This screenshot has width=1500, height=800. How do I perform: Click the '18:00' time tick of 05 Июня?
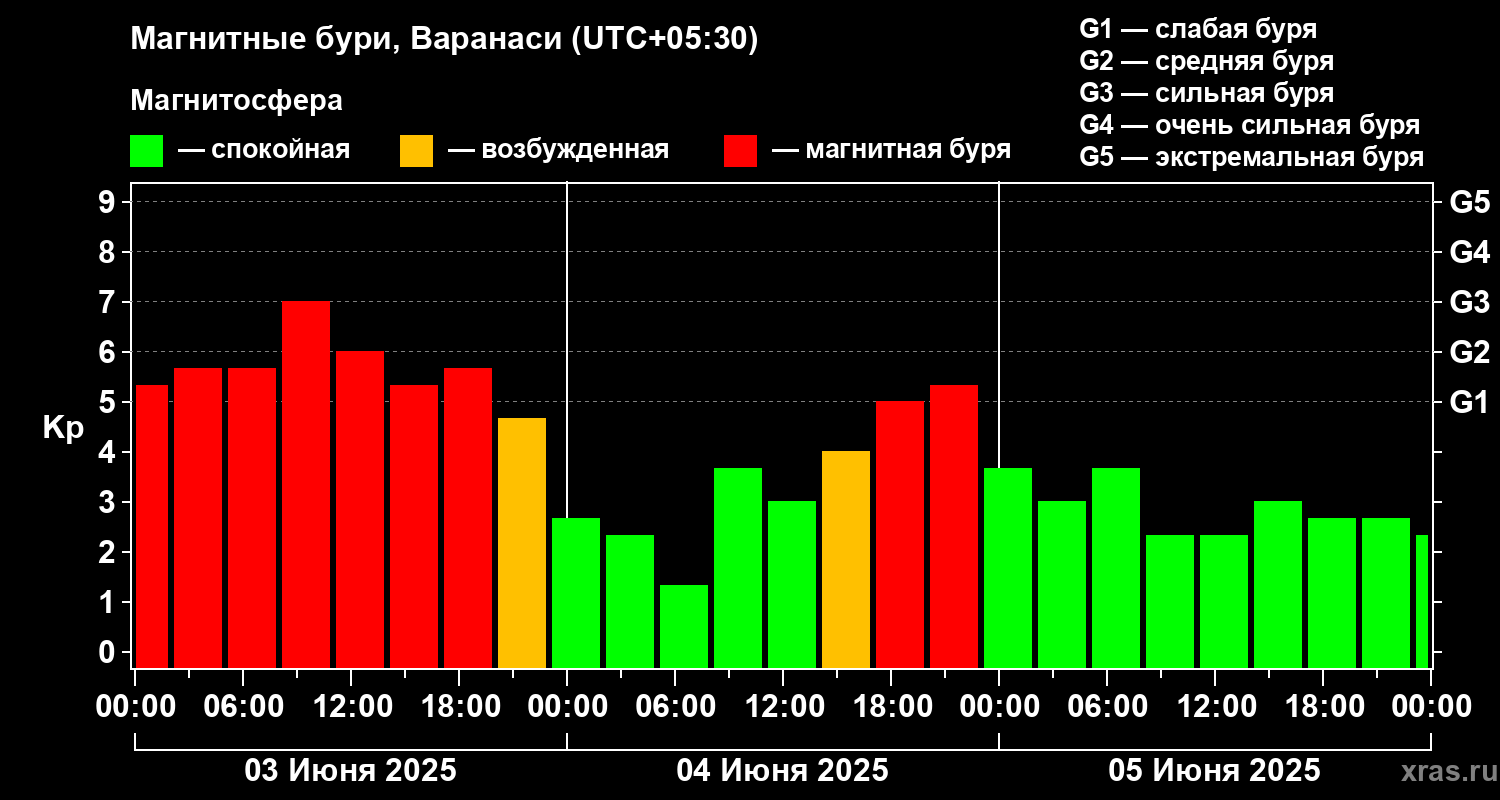(x=1323, y=707)
